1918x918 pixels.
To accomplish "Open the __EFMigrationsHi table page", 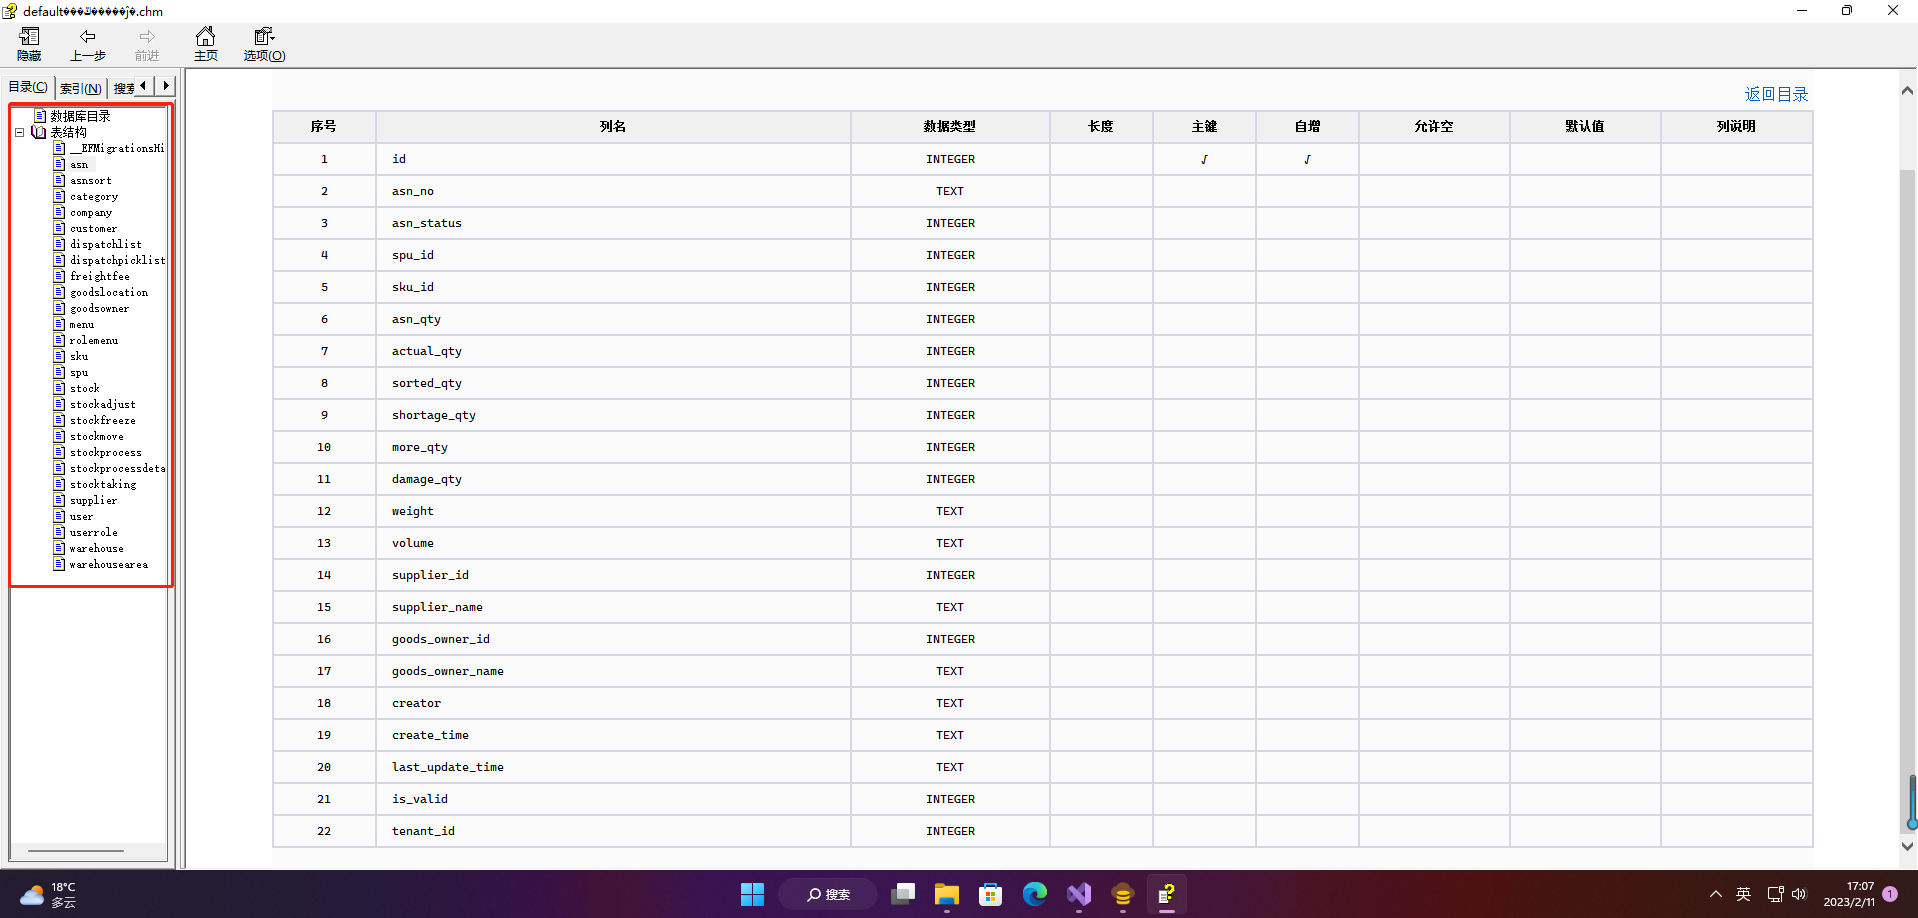I will click(x=117, y=148).
